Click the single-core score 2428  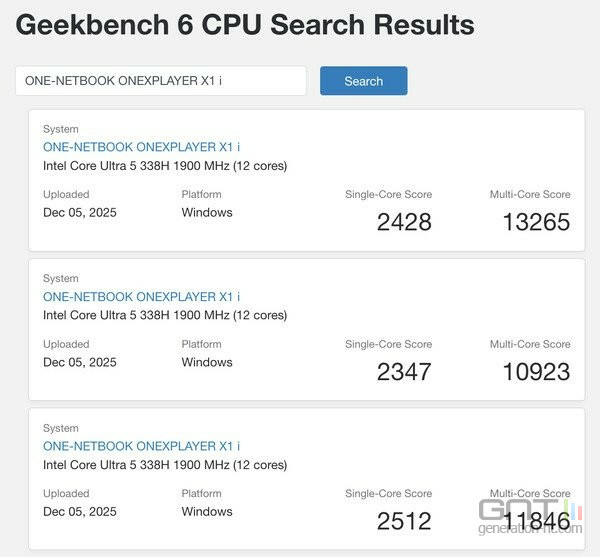click(x=404, y=221)
